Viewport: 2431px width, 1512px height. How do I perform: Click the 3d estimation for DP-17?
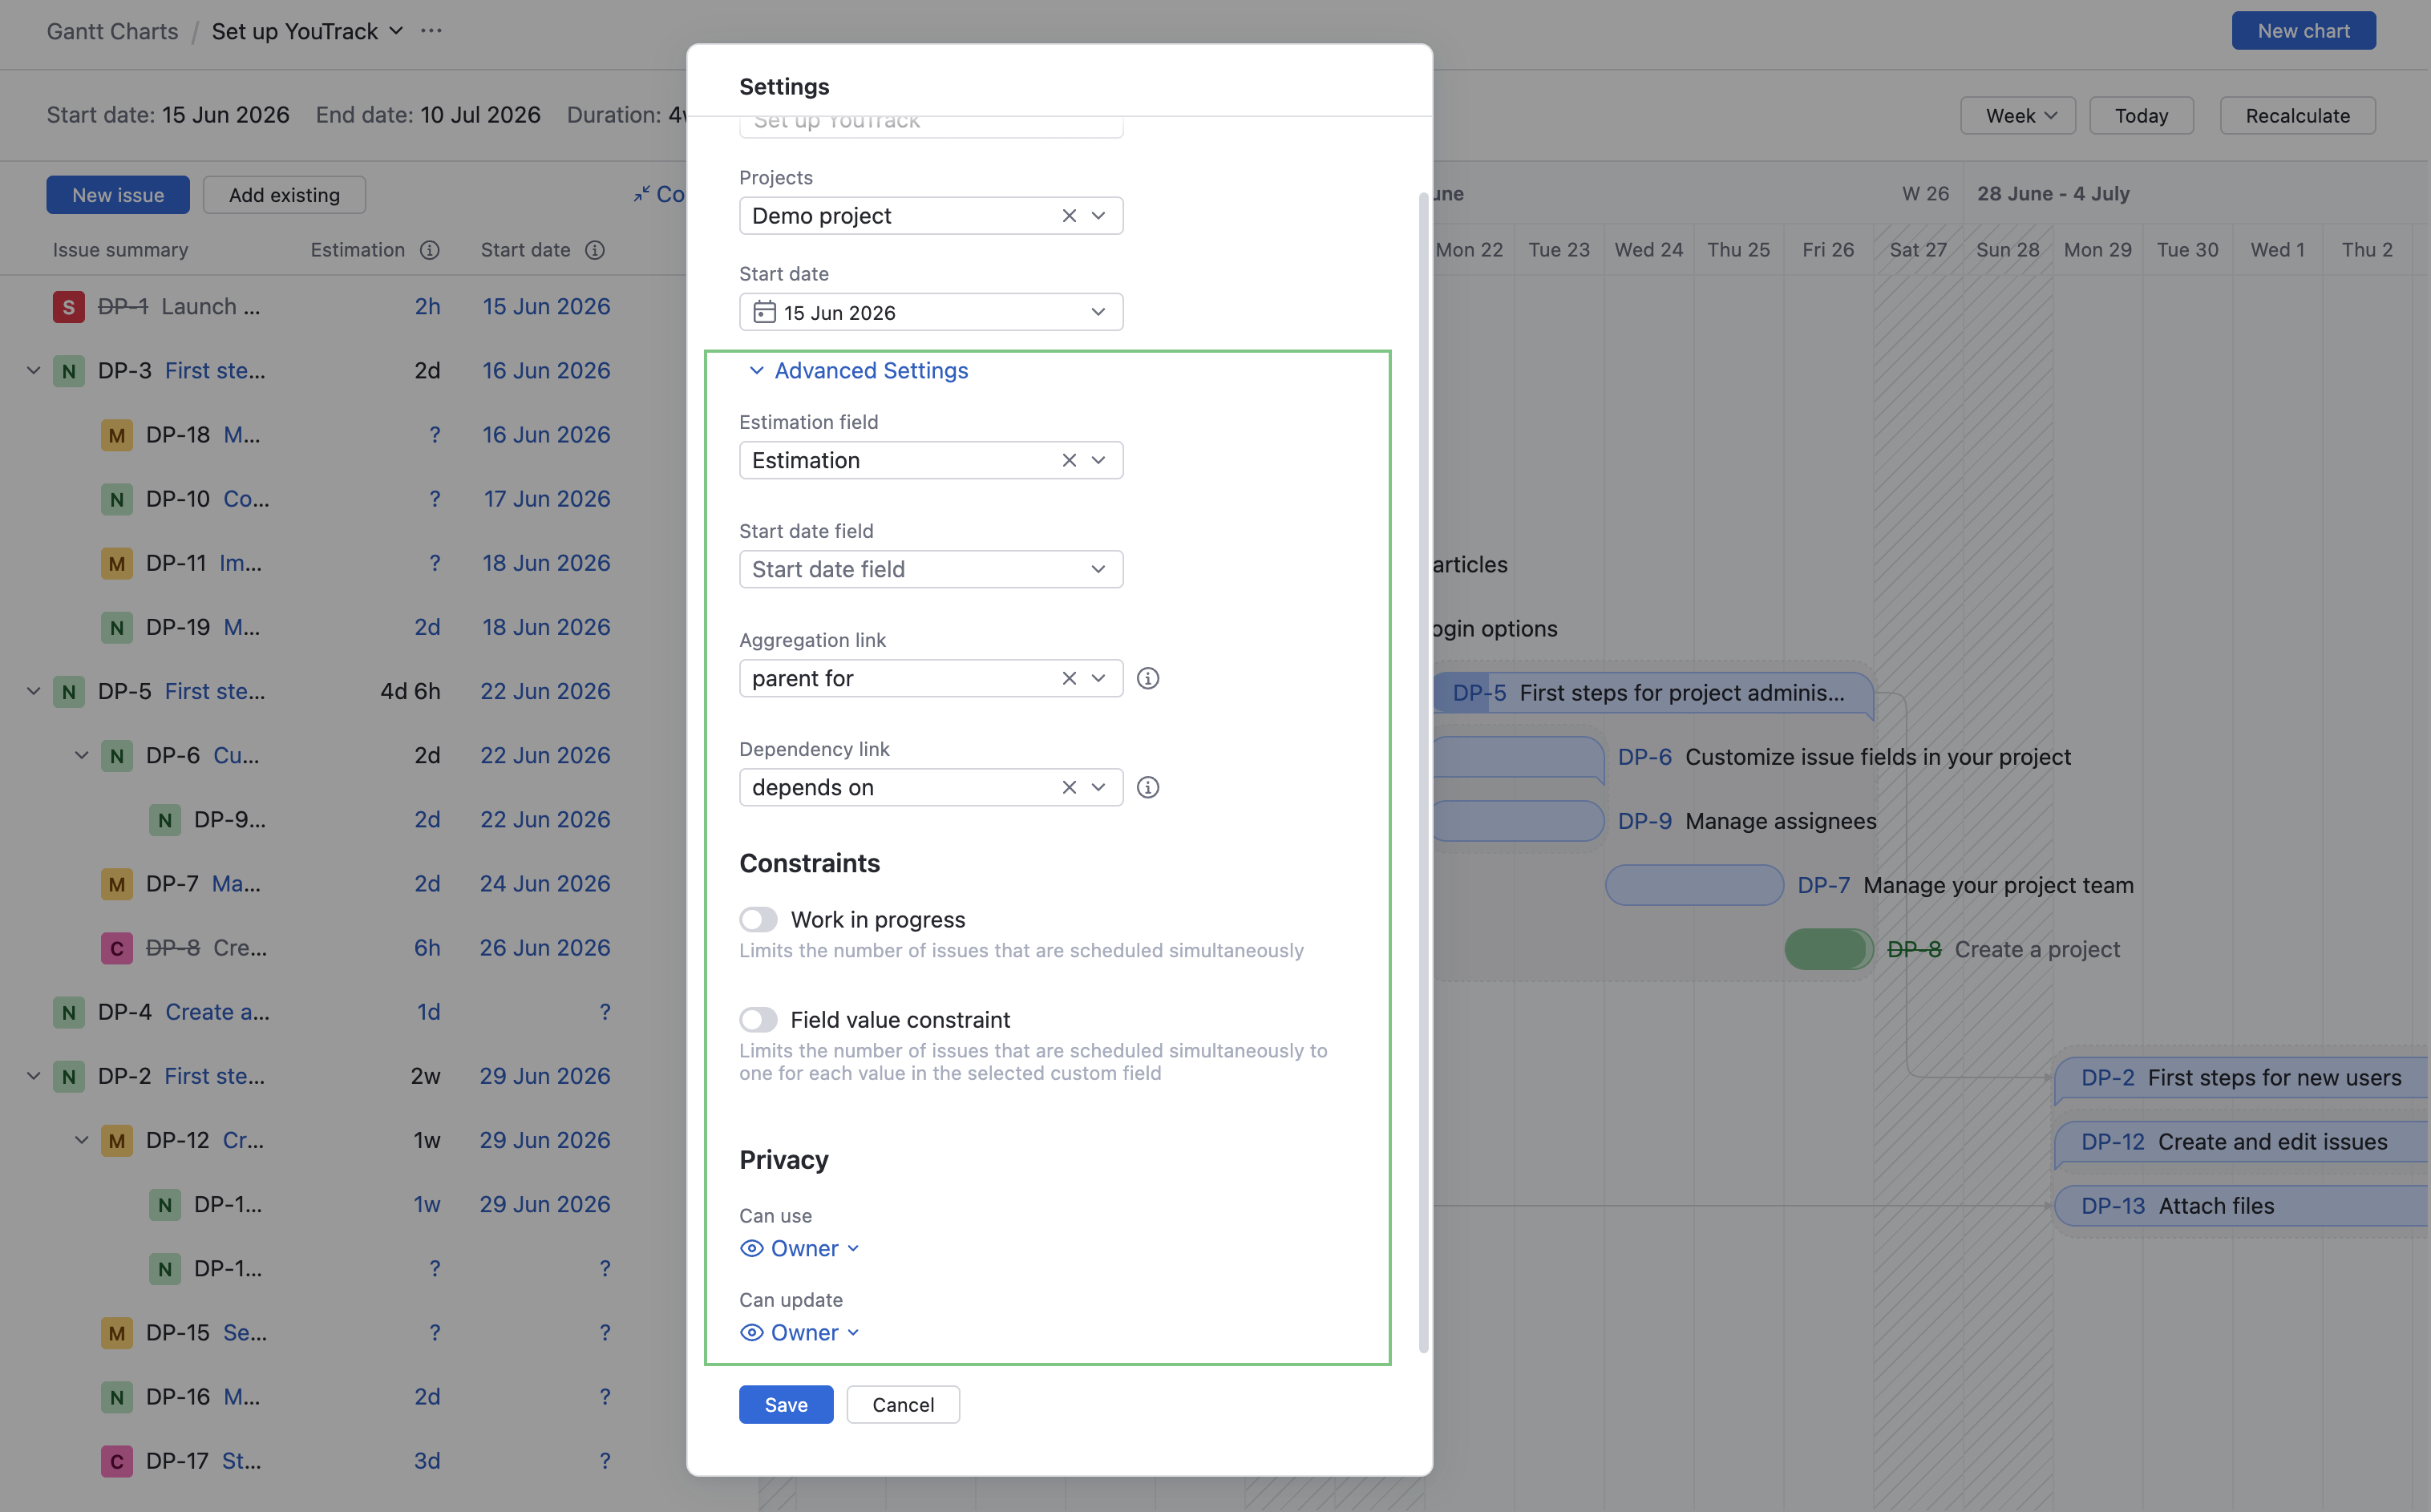(427, 1461)
